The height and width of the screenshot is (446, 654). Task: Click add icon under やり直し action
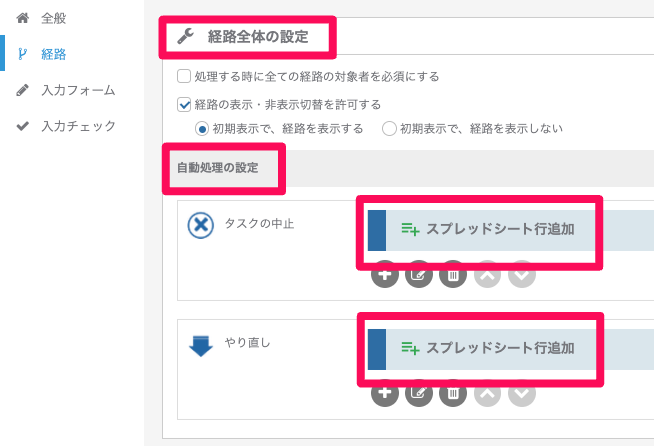click(x=385, y=393)
